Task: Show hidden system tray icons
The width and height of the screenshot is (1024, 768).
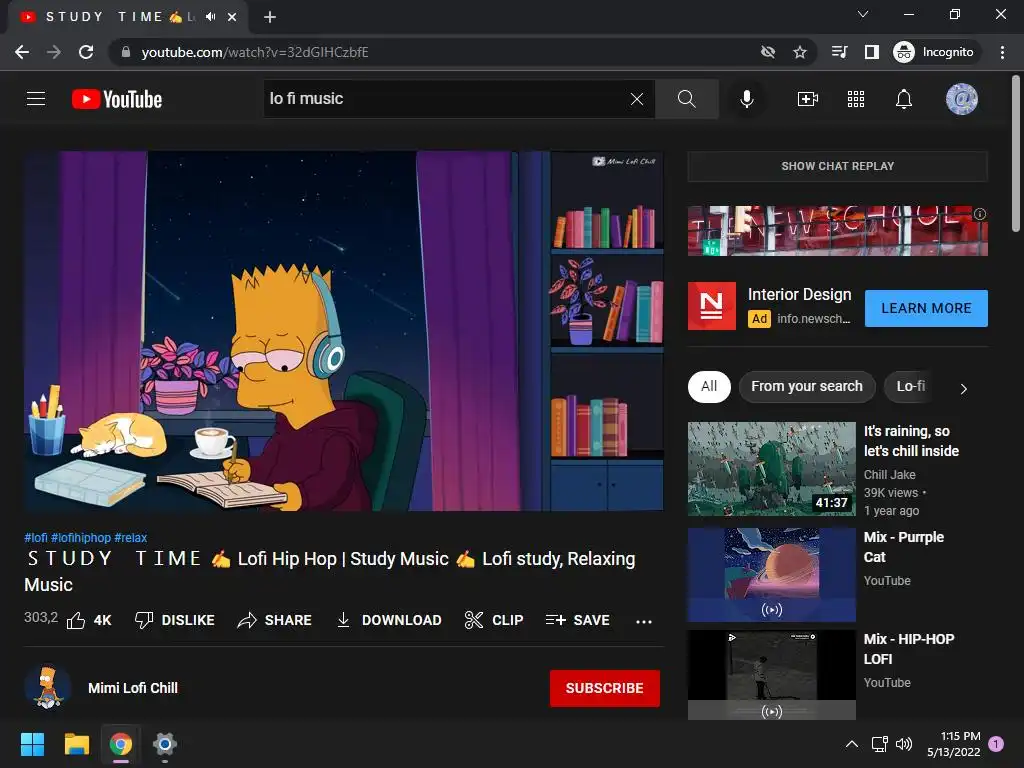Action: 852,744
